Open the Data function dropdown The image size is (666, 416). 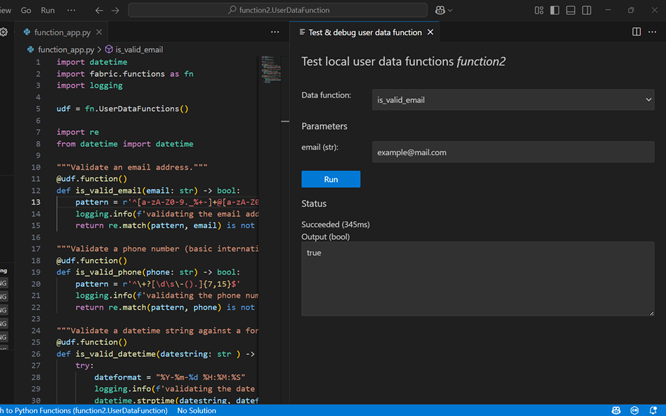(513, 100)
